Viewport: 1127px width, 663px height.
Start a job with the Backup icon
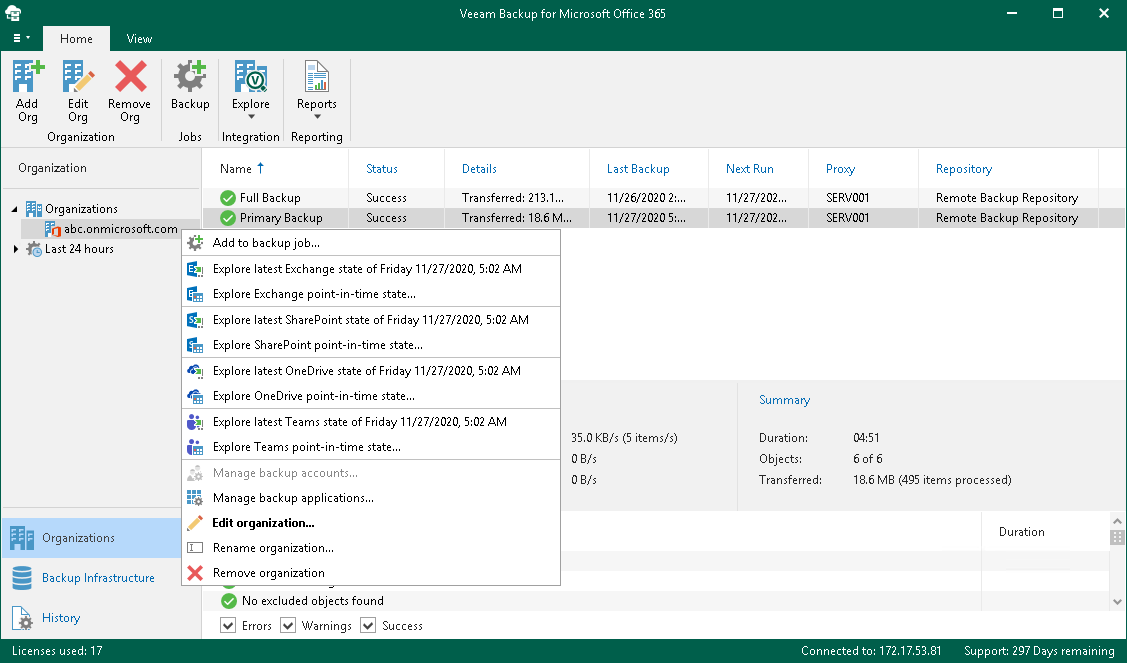[x=190, y=87]
